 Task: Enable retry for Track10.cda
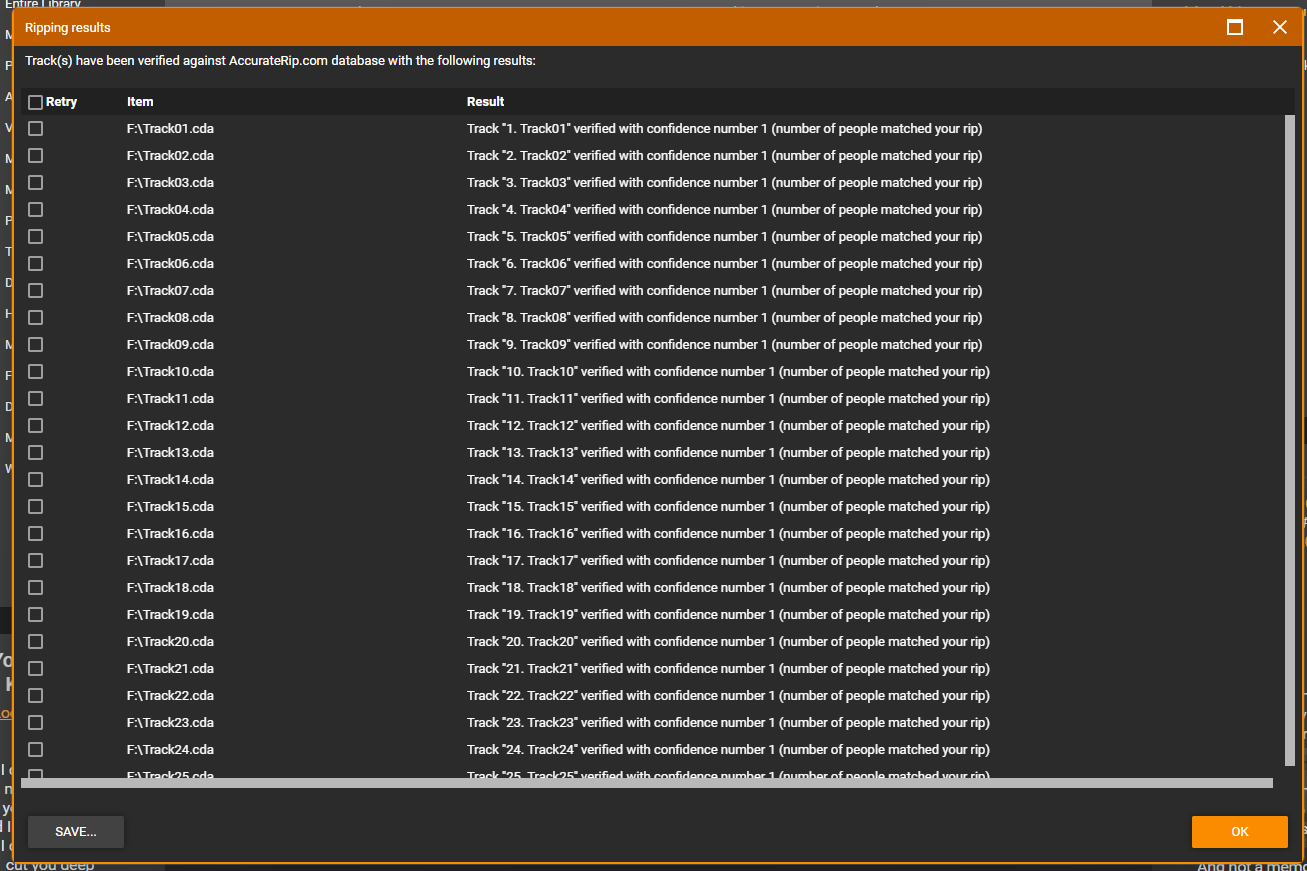coord(35,372)
